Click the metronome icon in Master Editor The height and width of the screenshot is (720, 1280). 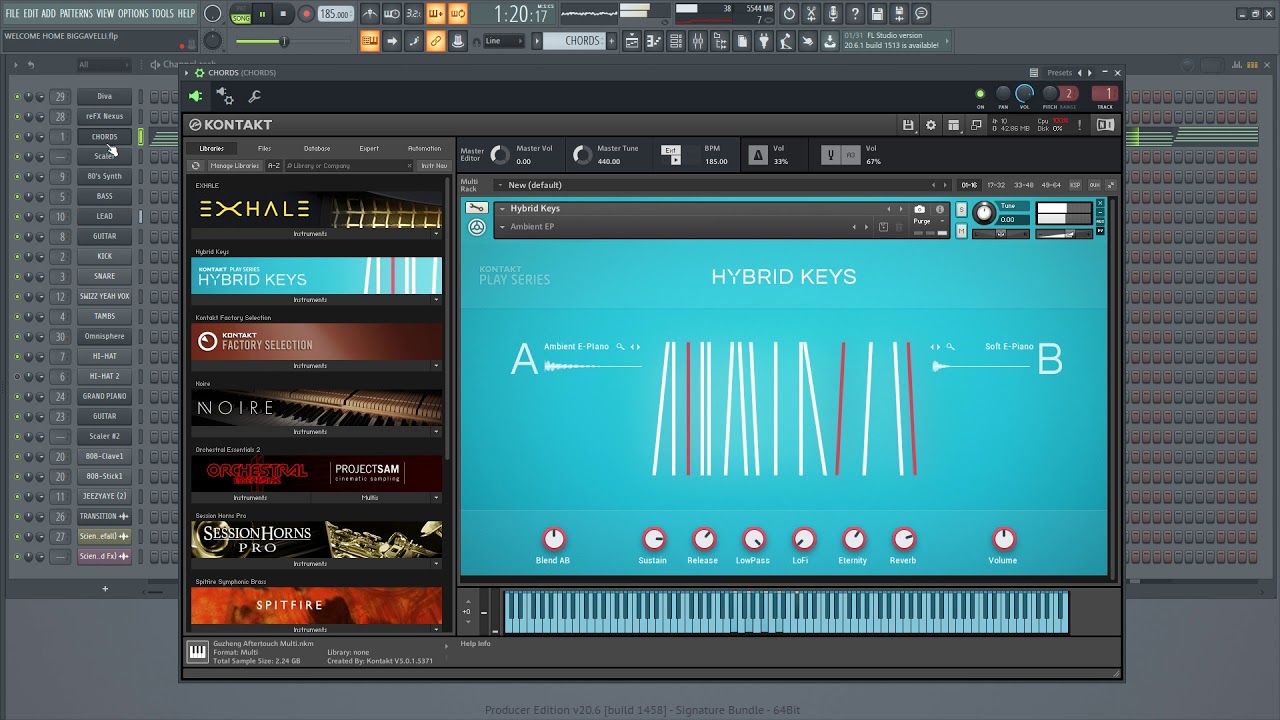tap(758, 155)
